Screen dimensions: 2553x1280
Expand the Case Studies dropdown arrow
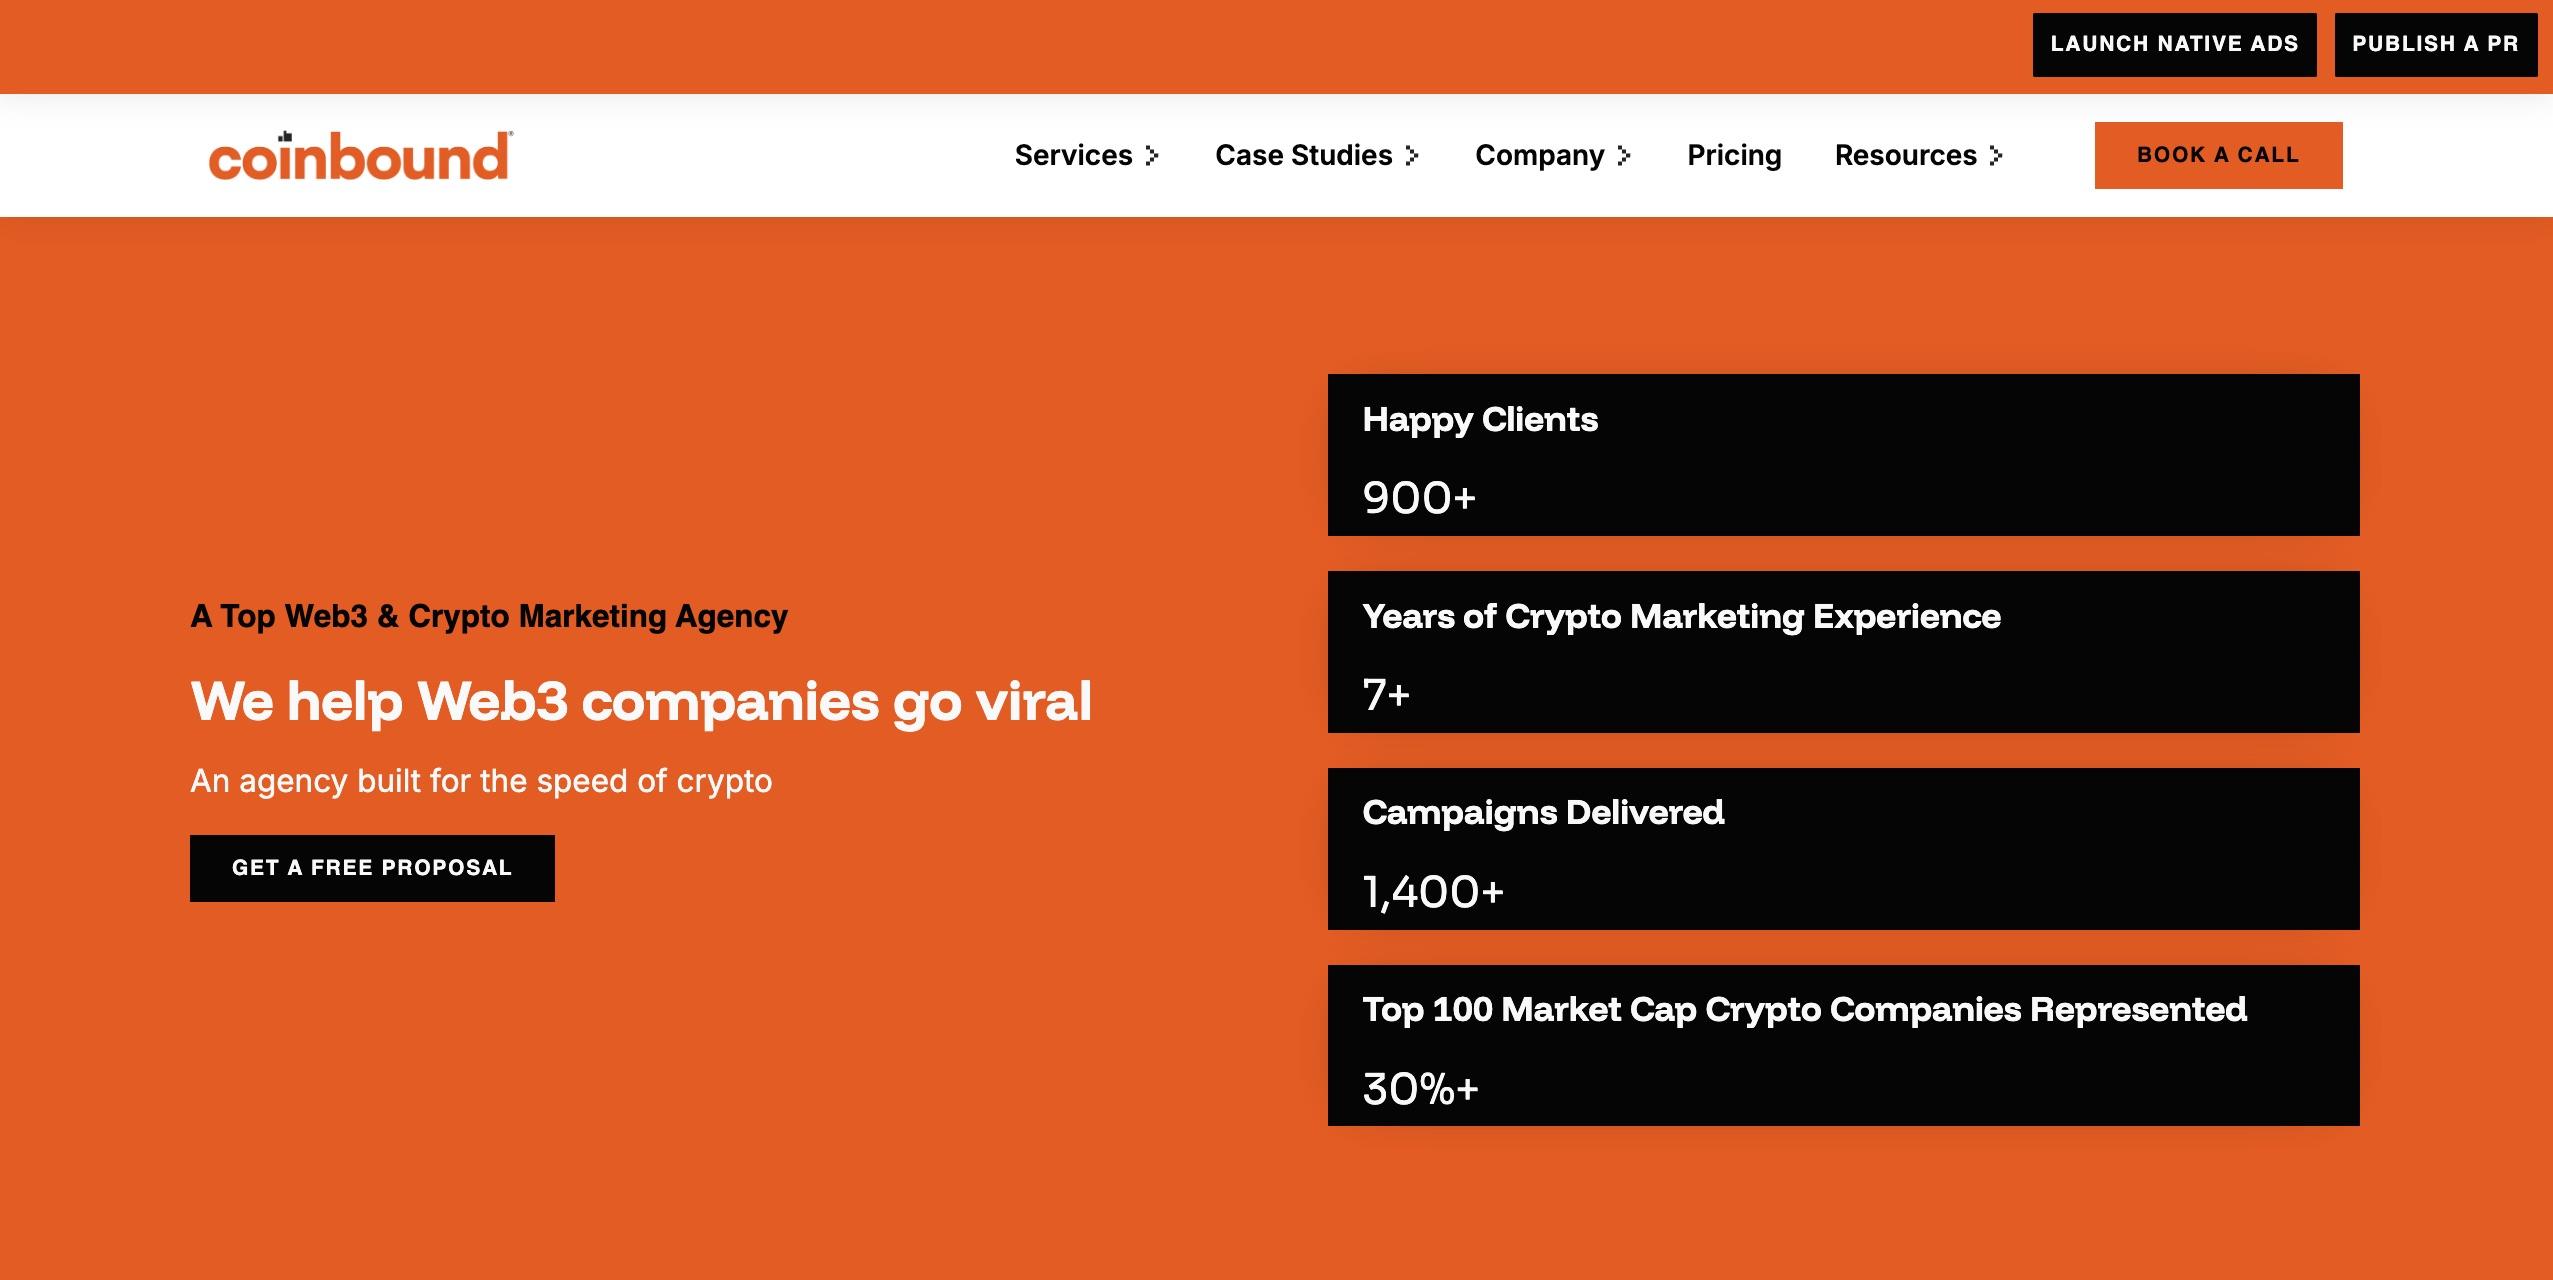(x=1412, y=156)
